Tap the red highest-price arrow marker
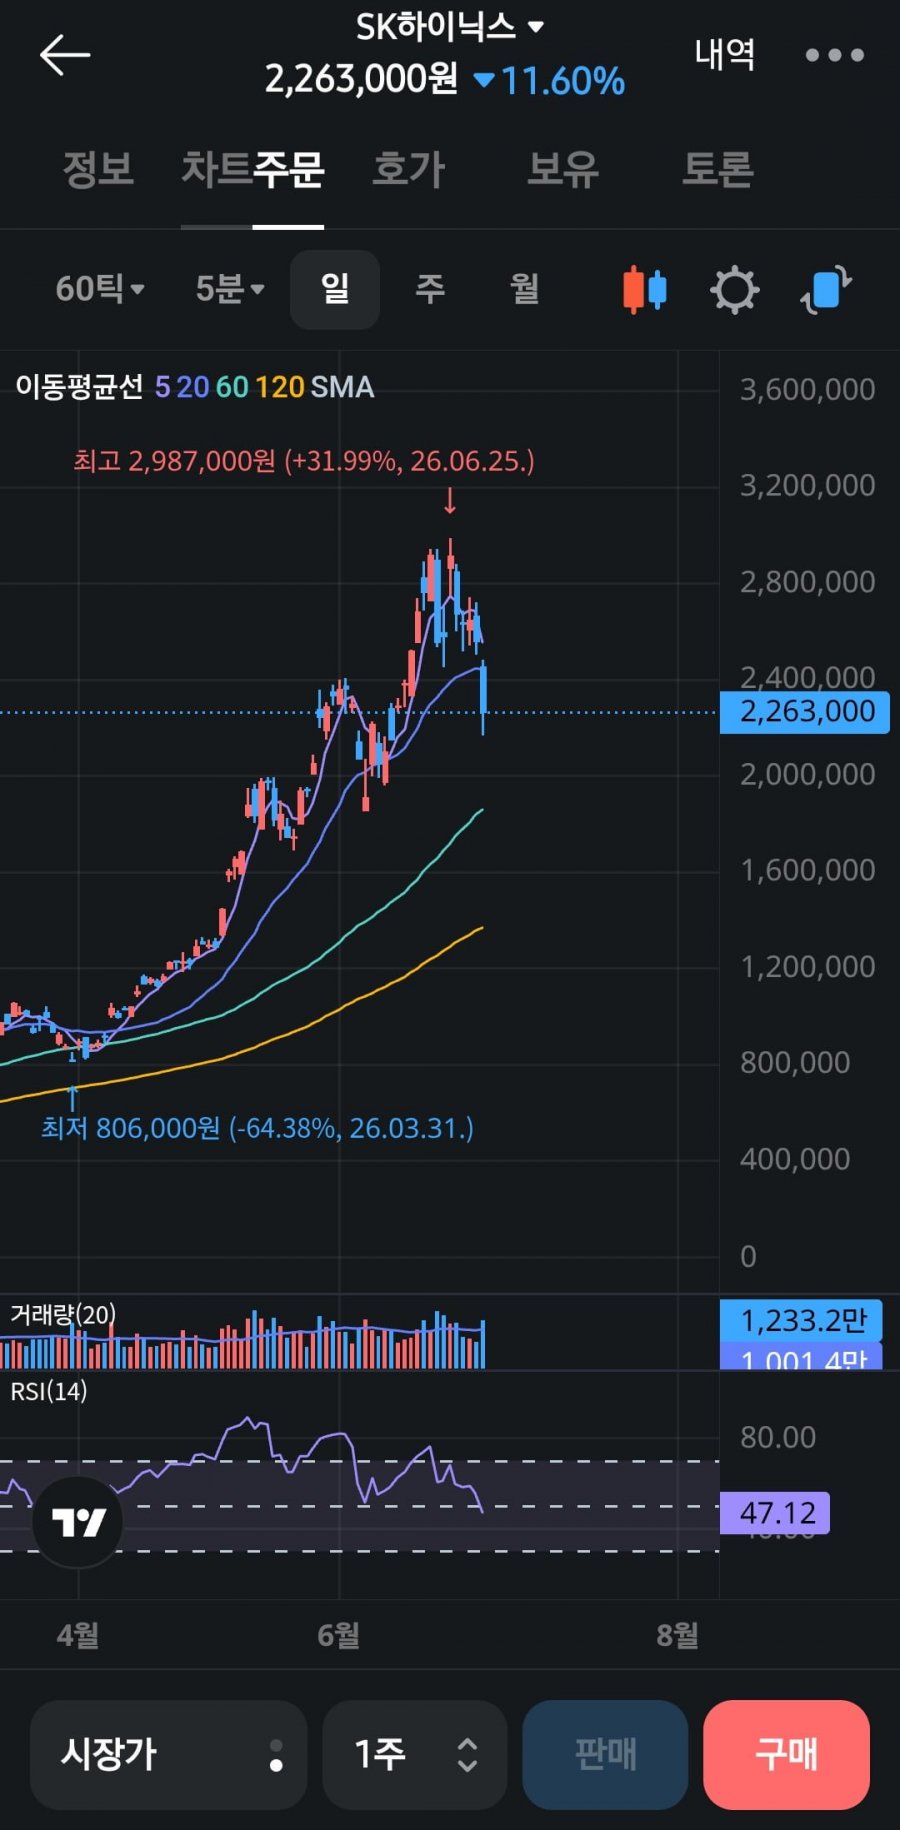The width and height of the screenshot is (900, 1830). (450, 500)
